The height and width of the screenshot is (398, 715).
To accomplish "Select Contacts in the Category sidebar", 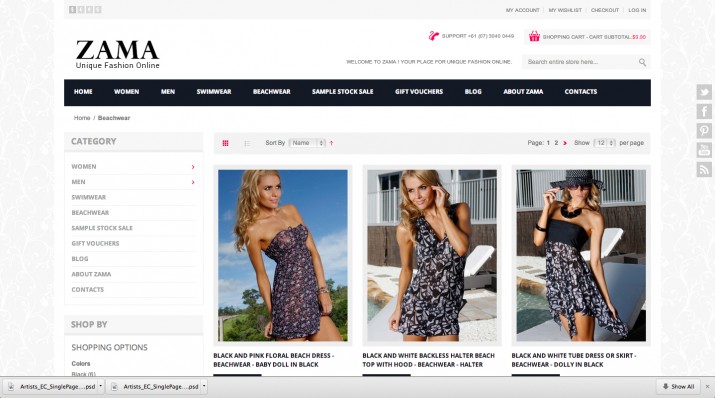I will pyautogui.click(x=88, y=290).
